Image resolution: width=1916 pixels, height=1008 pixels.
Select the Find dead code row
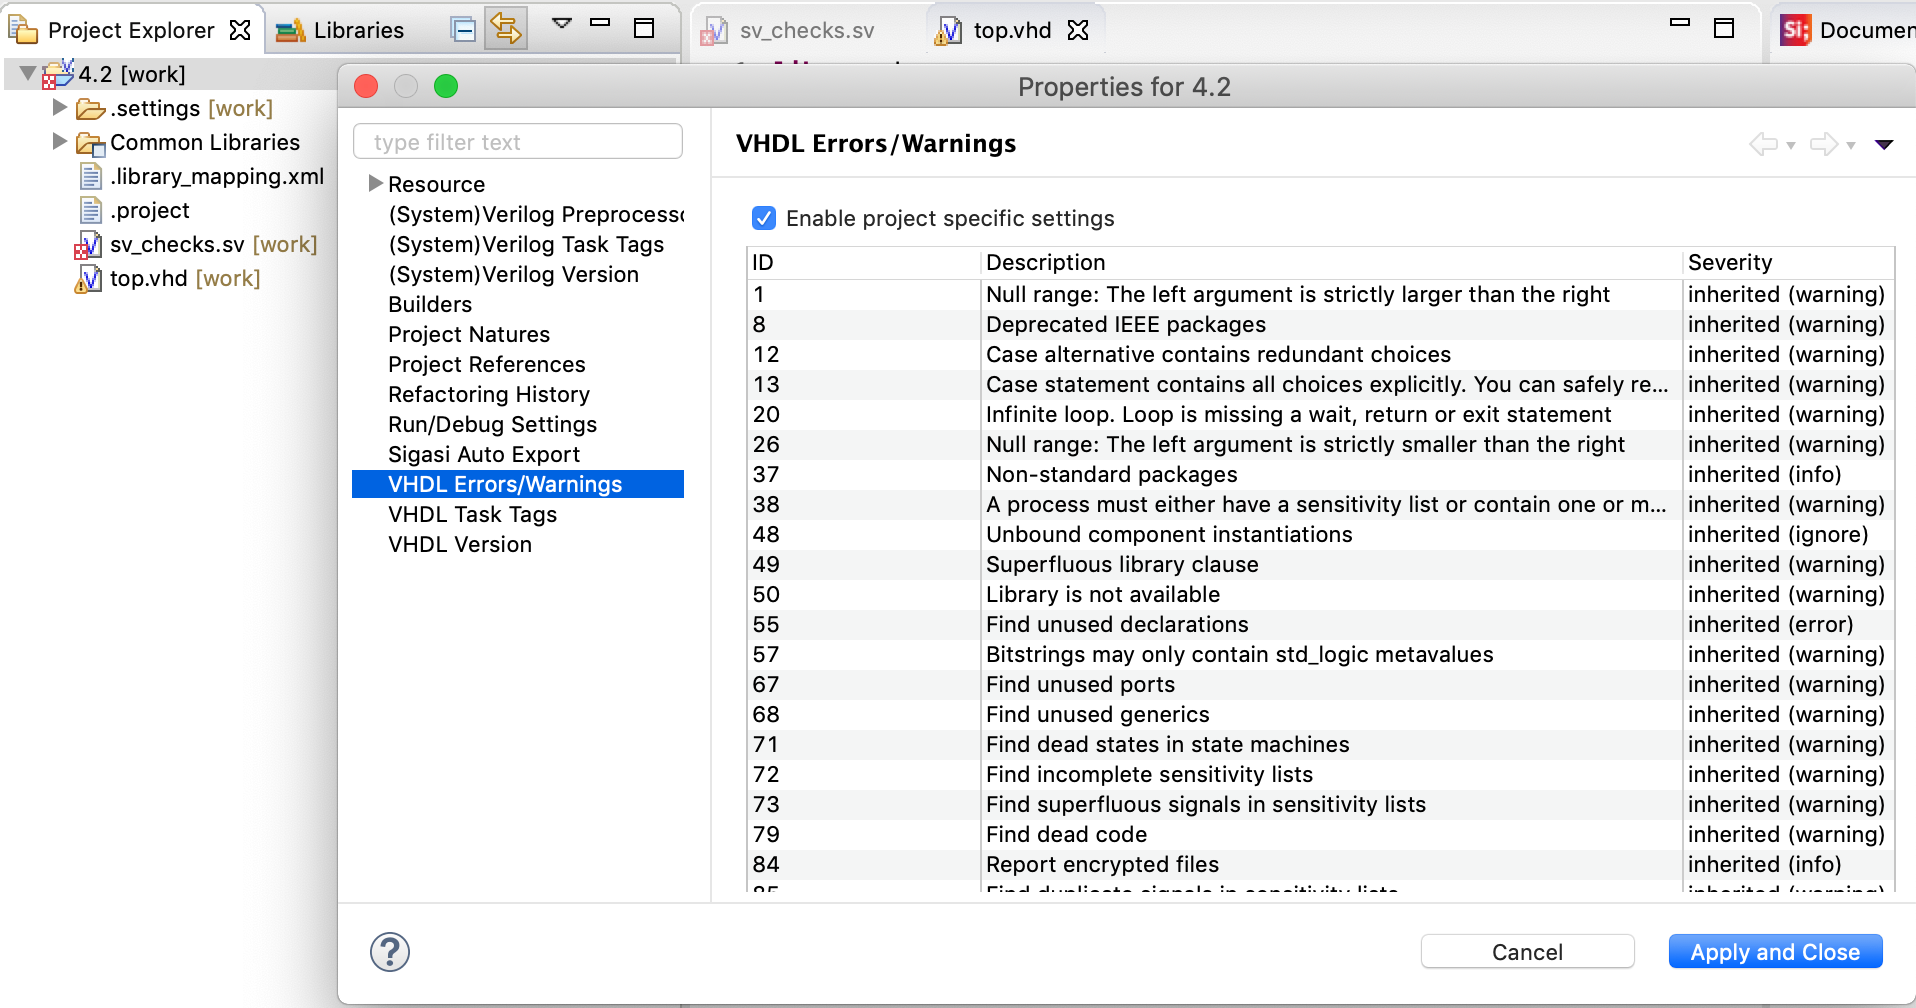pos(1320,834)
